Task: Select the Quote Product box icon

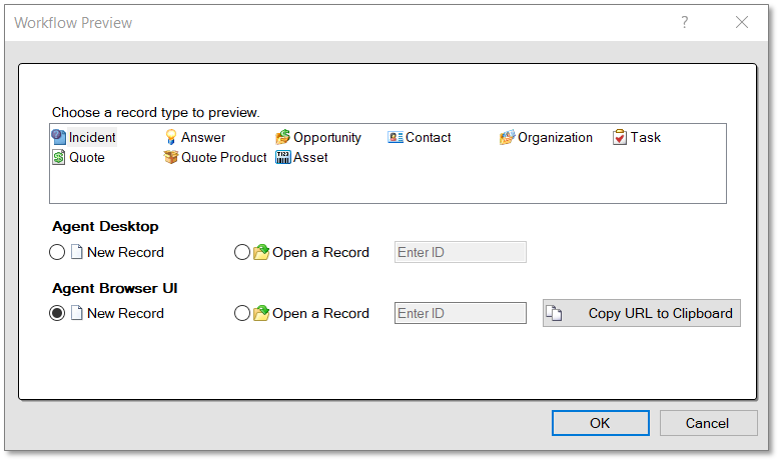Action: tap(171, 158)
